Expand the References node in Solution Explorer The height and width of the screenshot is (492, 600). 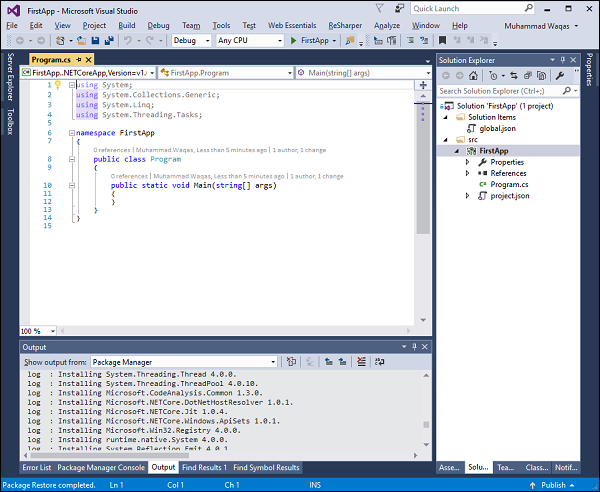(x=467, y=173)
